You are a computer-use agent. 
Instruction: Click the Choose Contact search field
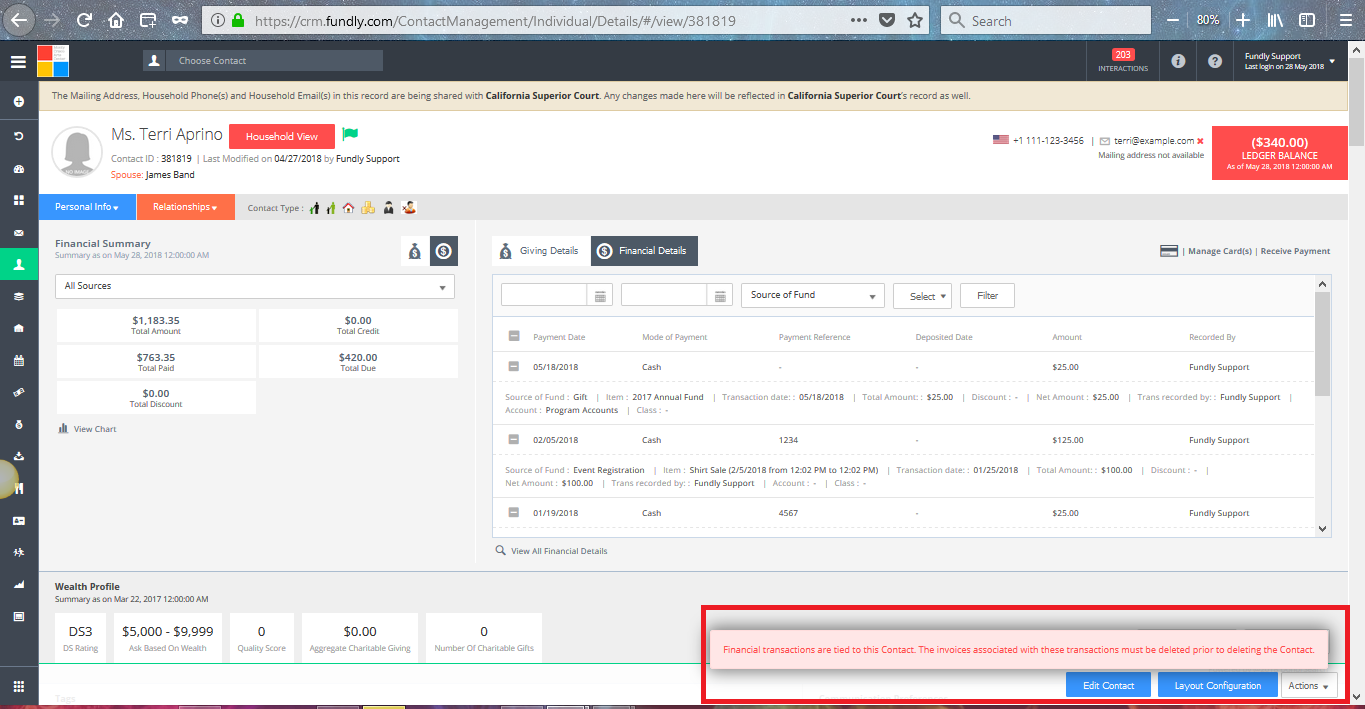click(x=274, y=61)
